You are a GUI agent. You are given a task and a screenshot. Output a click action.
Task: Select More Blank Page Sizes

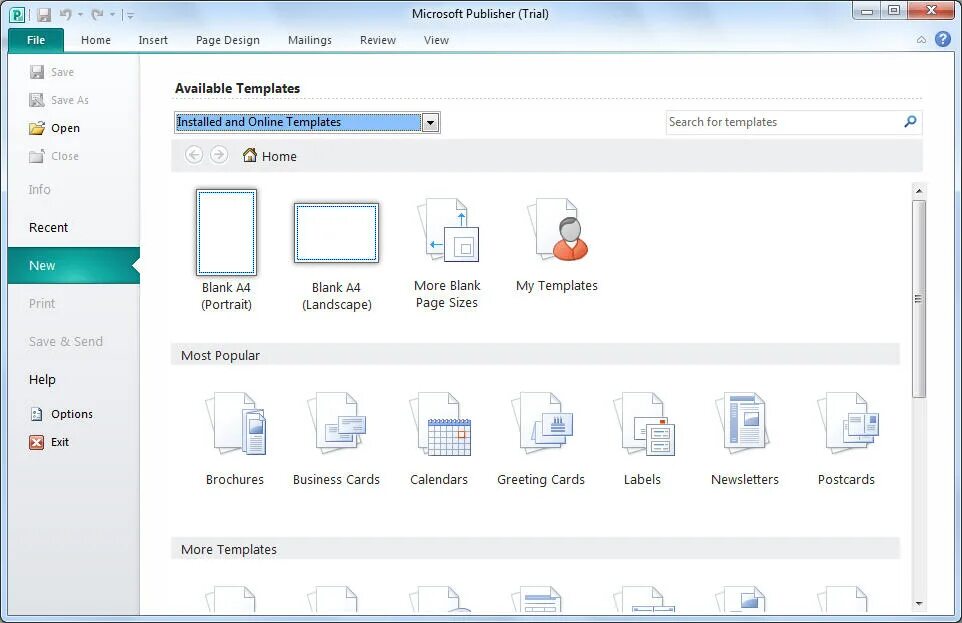pos(447,245)
